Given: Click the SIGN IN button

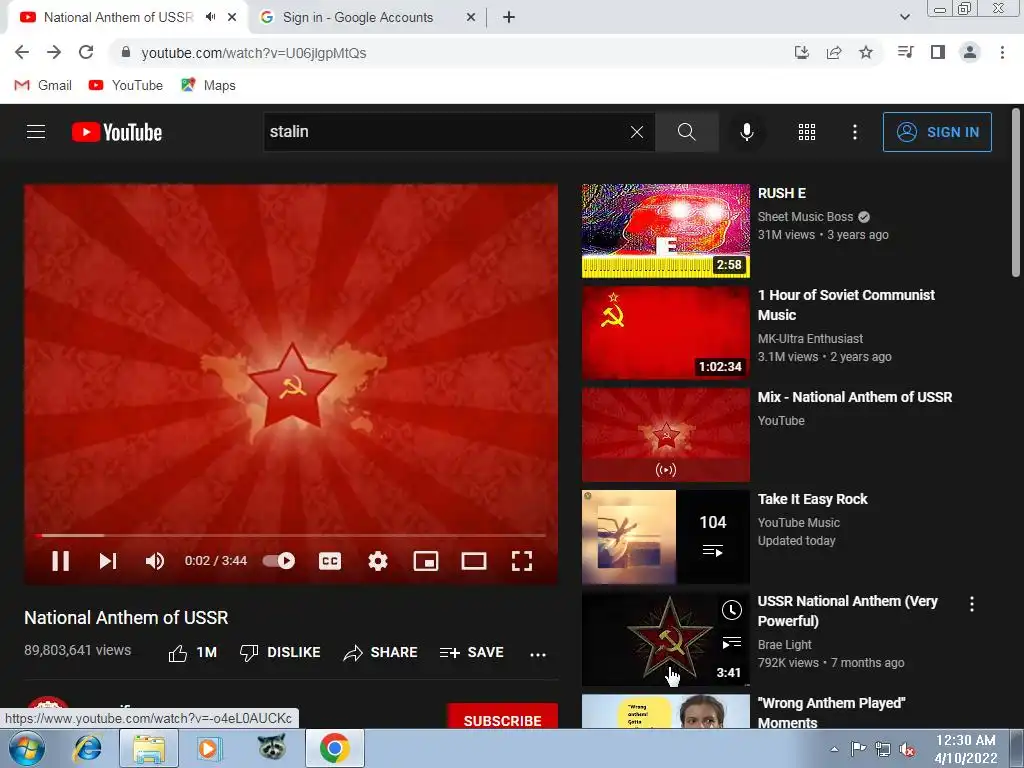Looking at the screenshot, I should (x=937, y=132).
